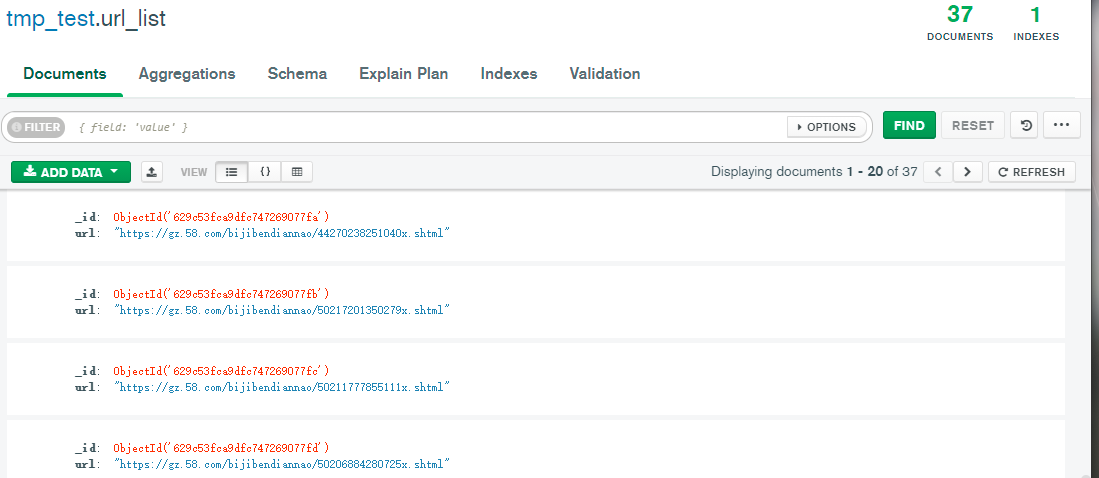Screen dimensions: 1099x478
Task: Click the export collection icon button
Action: click(152, 172)
